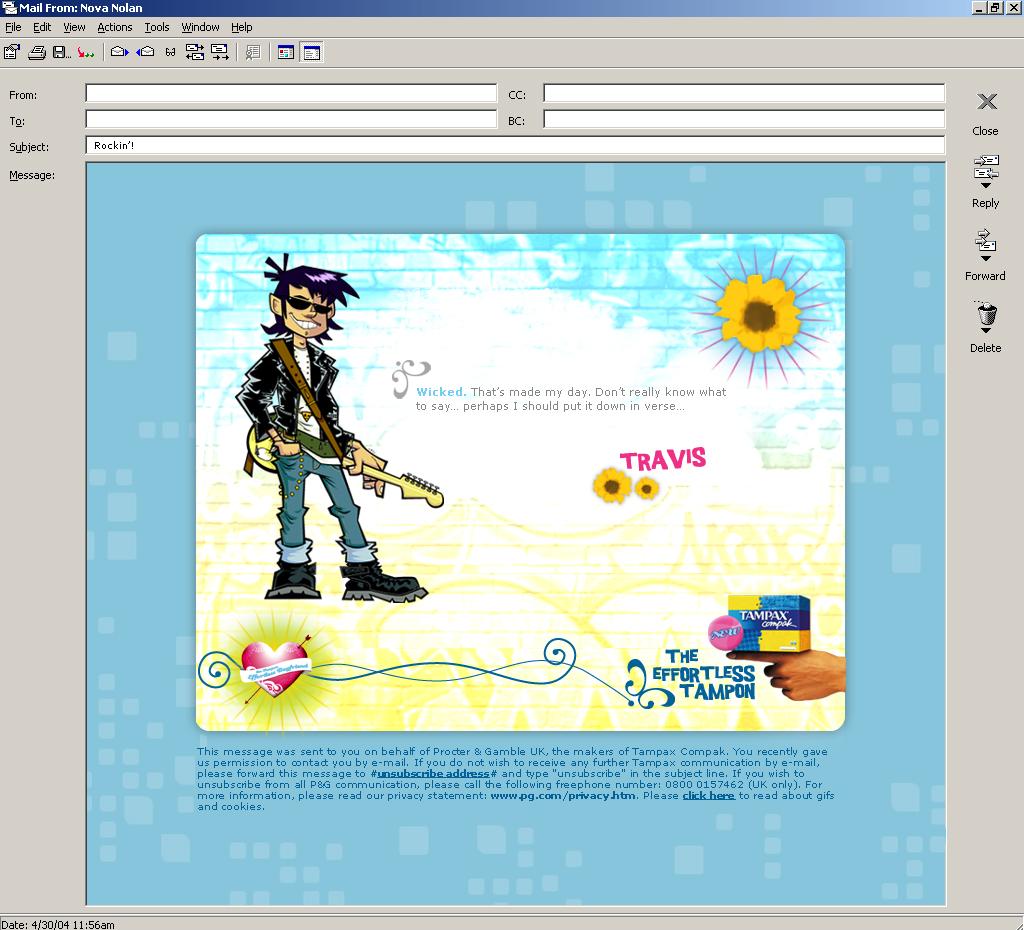Image resolution: width=1024 pixels, height=930 pixels.
Task: Open the File menu
Action: 13,27
